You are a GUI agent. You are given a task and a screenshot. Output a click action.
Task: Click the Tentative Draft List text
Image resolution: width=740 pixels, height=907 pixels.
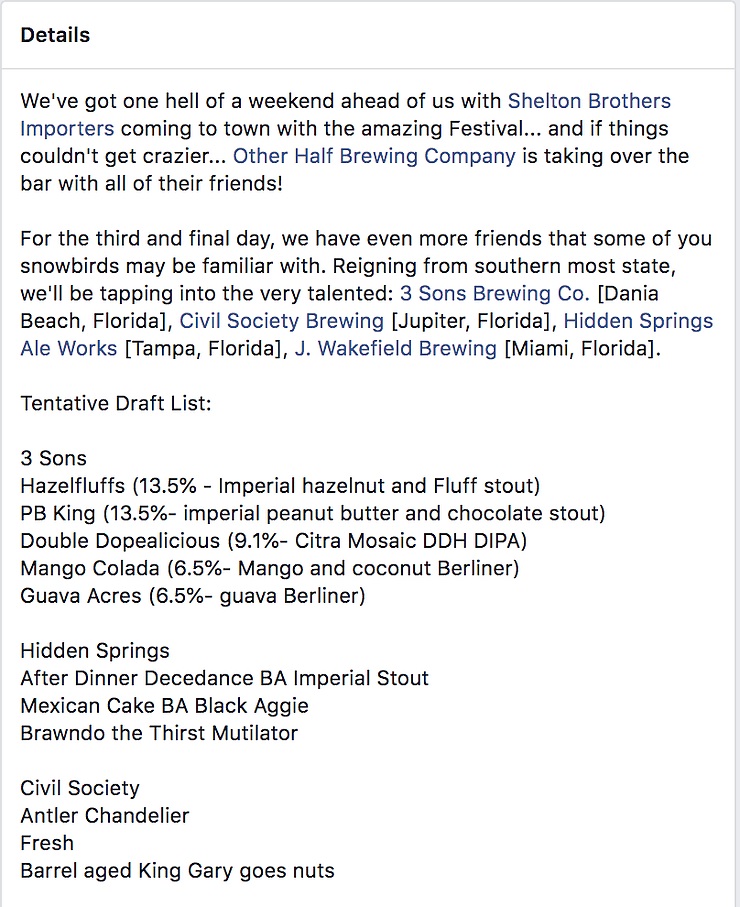116,403
